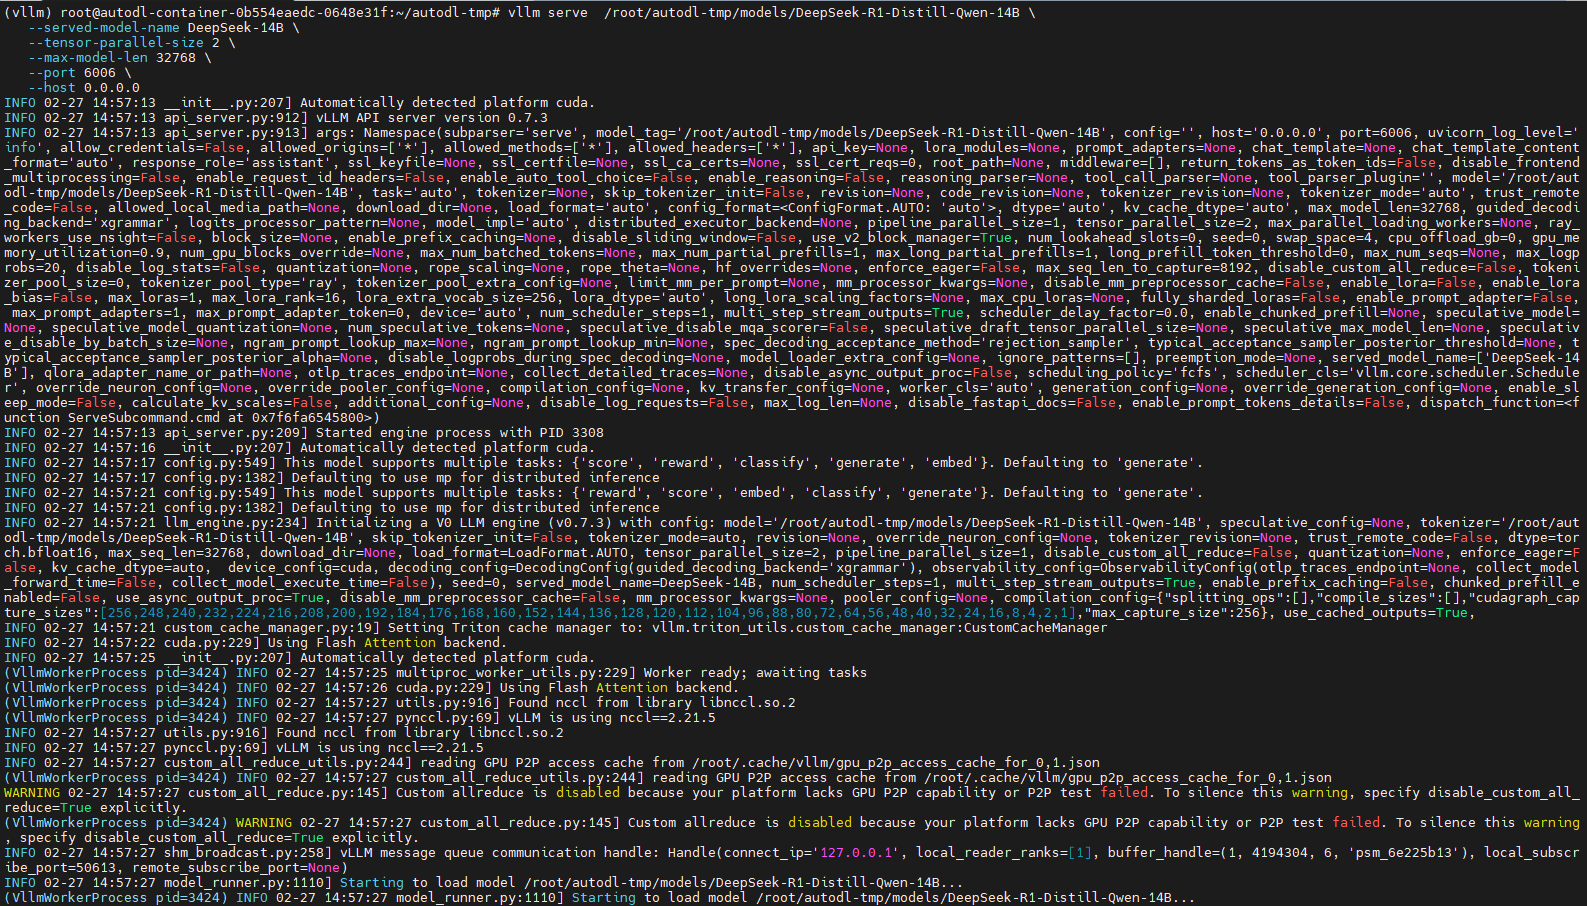Image resolution: width=1587 pixels, height=906 pixels.
Task: Click '"max_capture_size":256' in compilation config
Action: coord(1171,613)
